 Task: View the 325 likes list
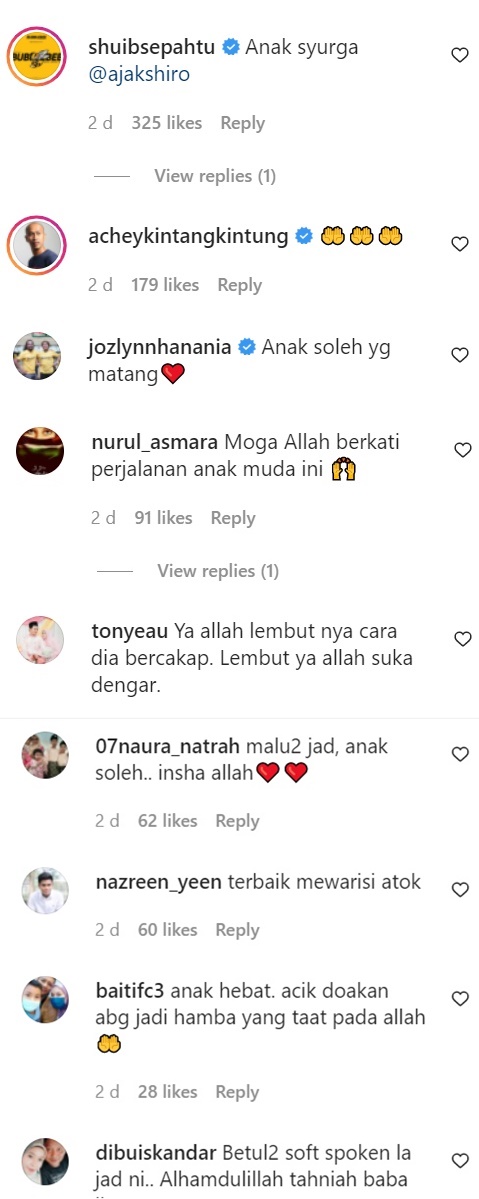point(167,123)
